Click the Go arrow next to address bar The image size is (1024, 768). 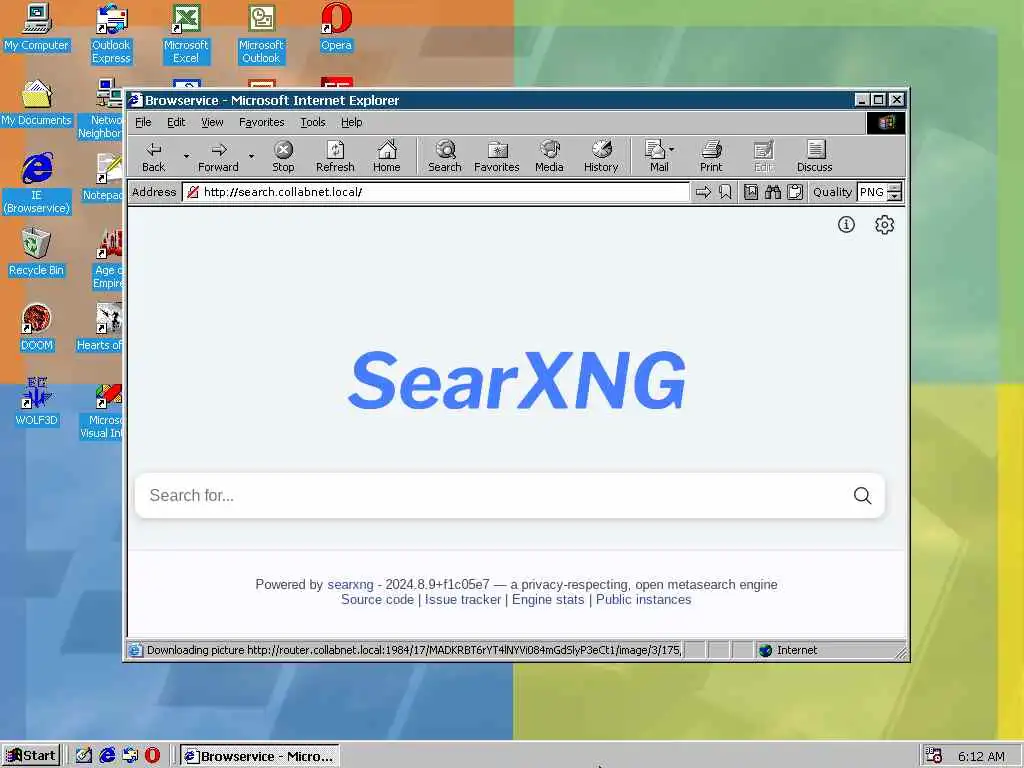(x=703, y=192)
